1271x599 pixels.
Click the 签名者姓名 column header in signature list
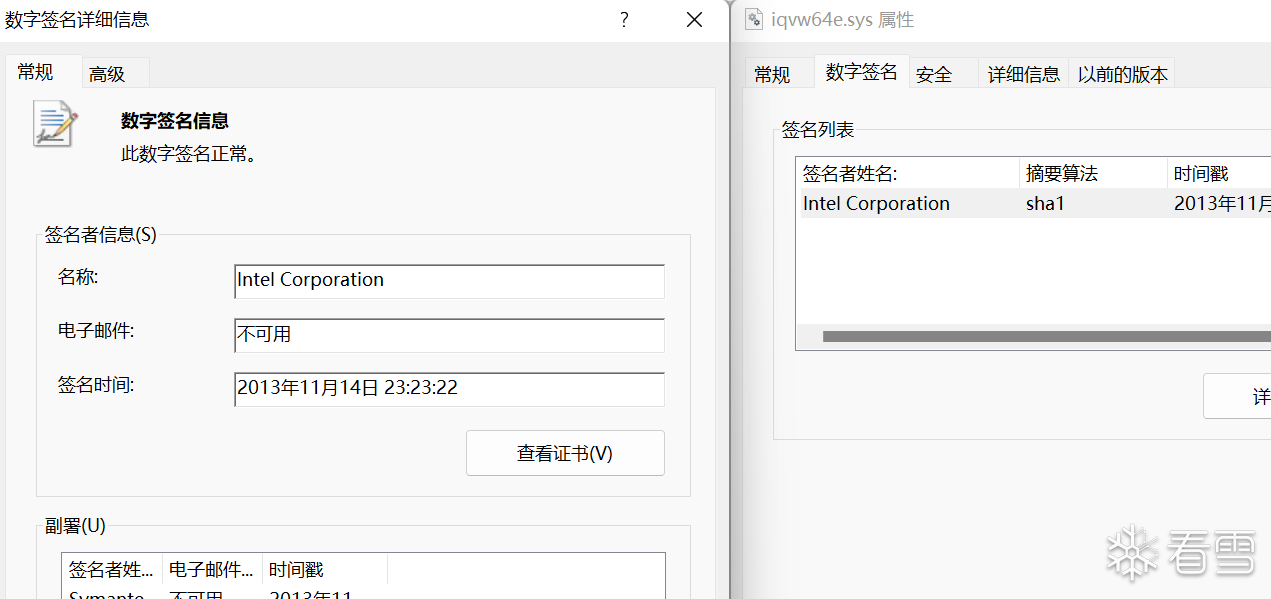pos(907,174)
